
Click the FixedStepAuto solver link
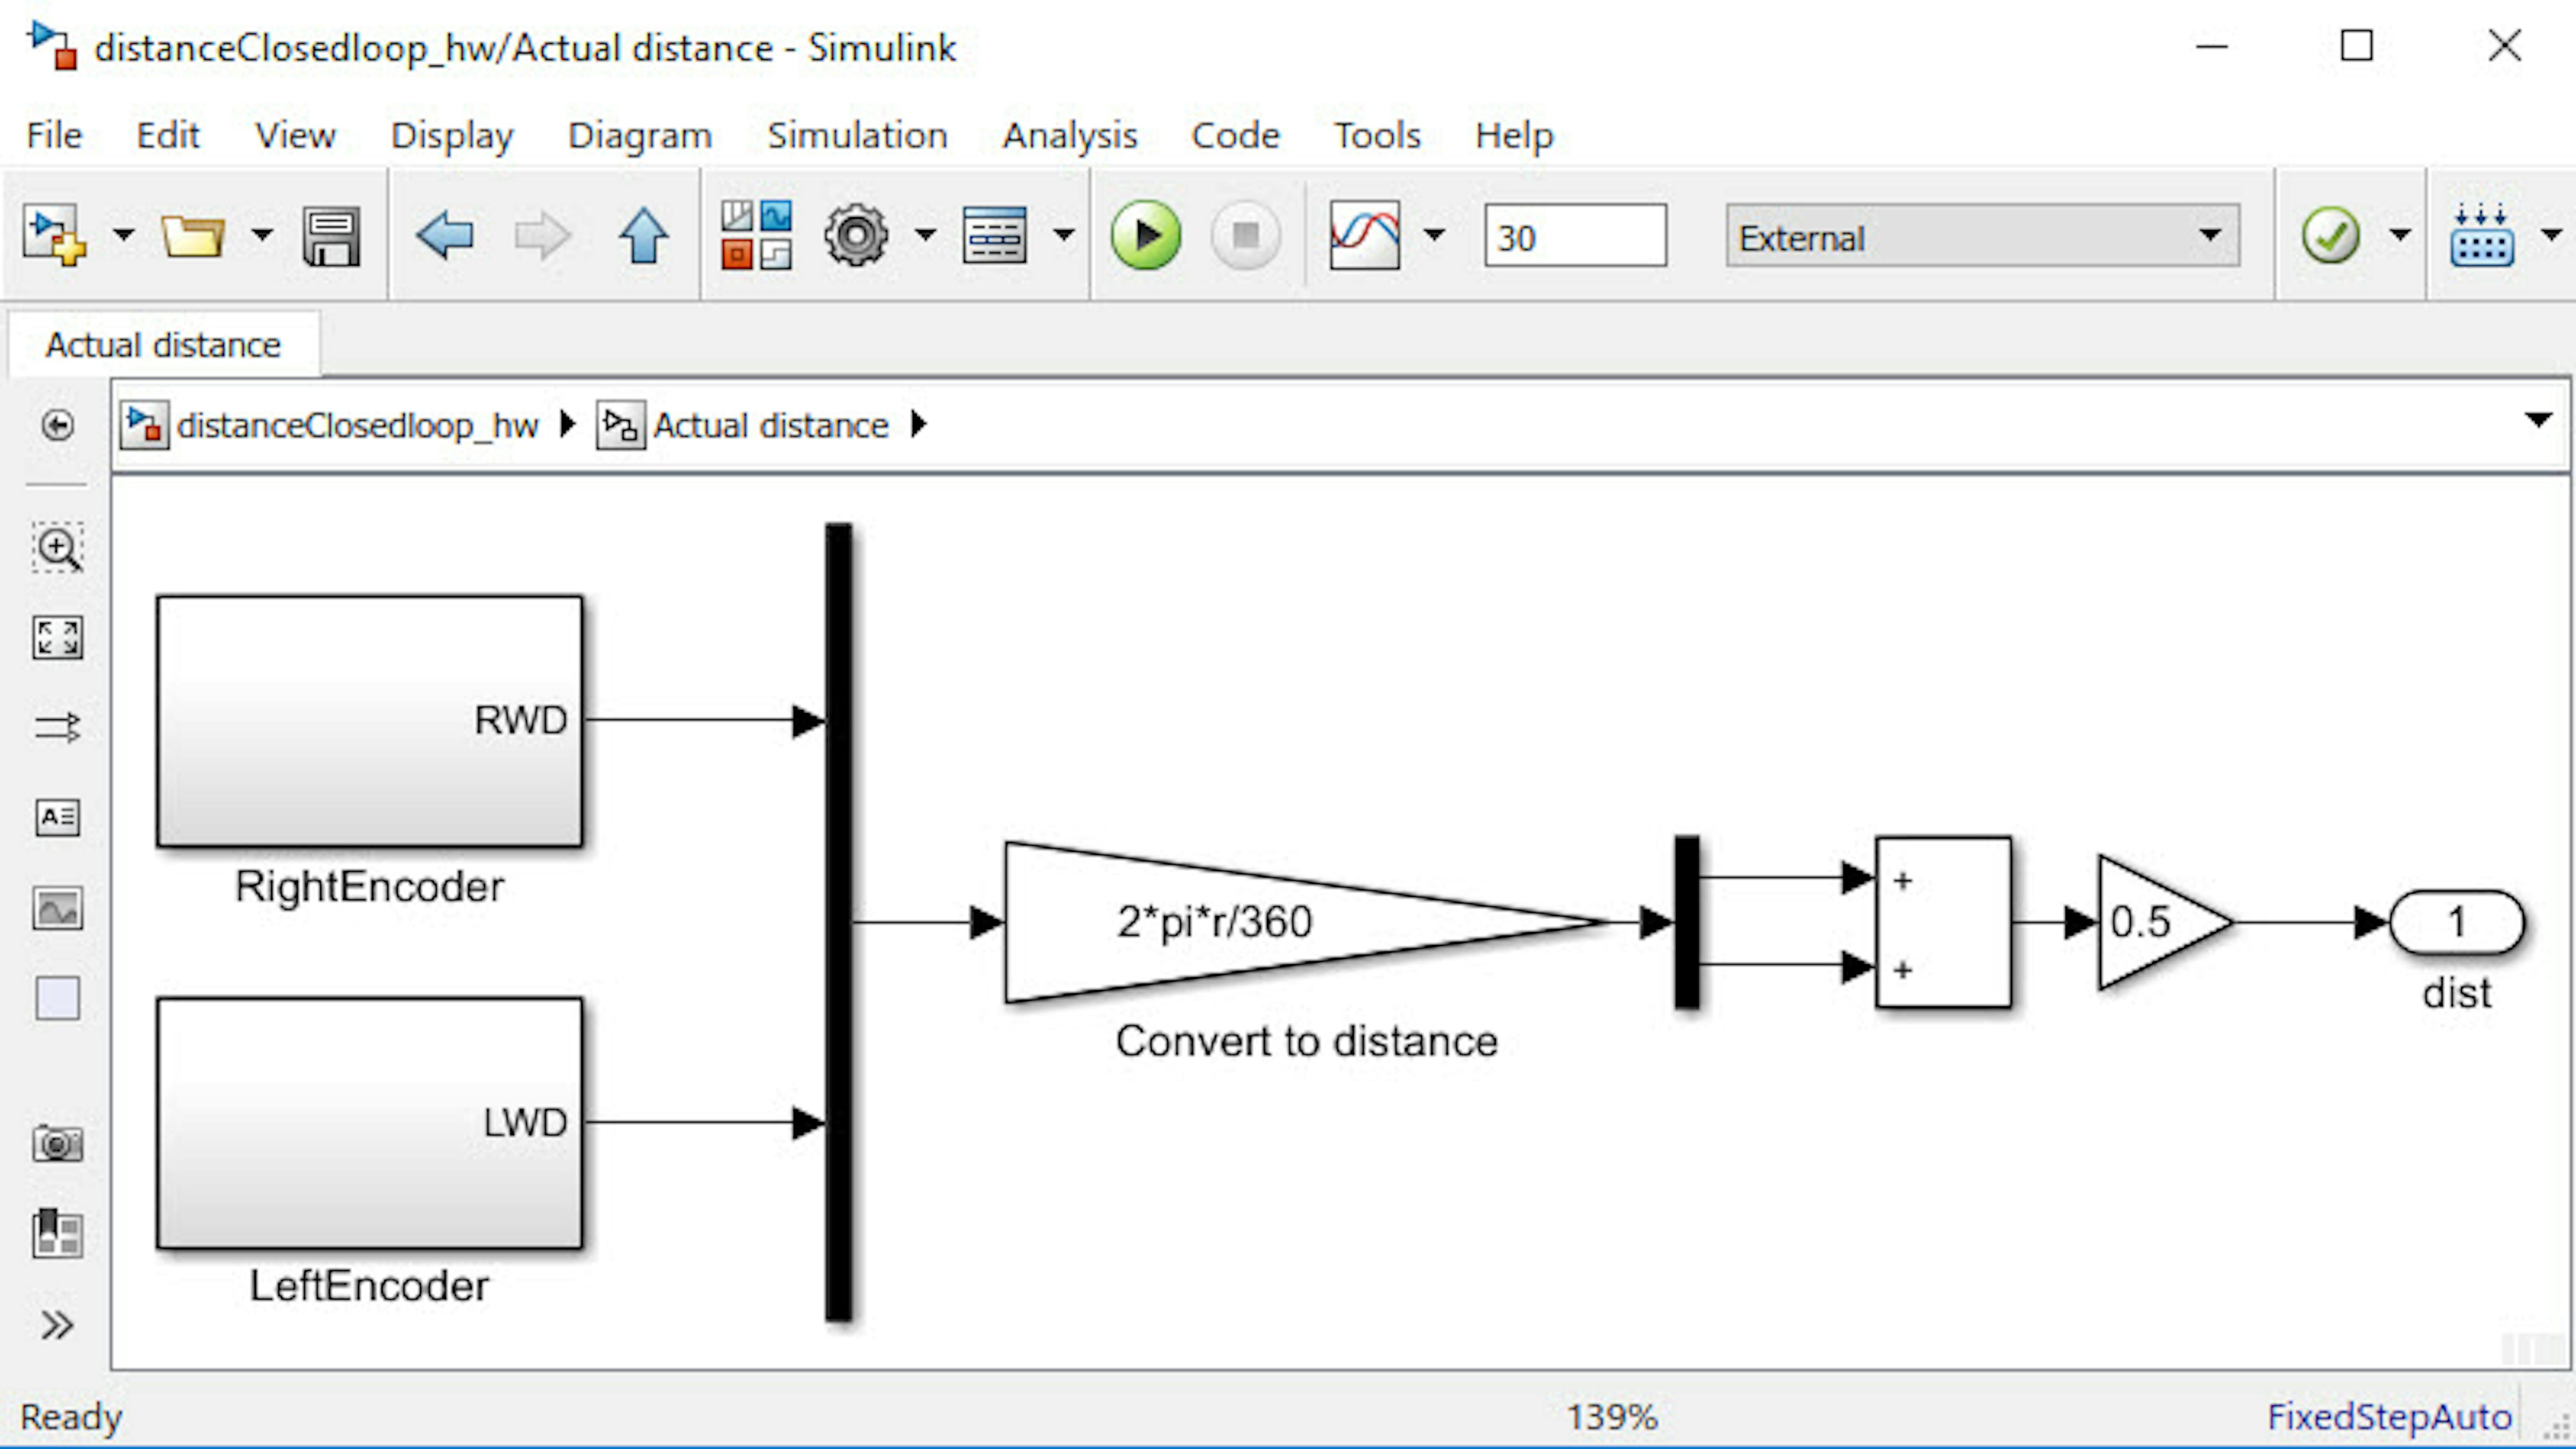pyautogui.click(x=2389, y=1417)
